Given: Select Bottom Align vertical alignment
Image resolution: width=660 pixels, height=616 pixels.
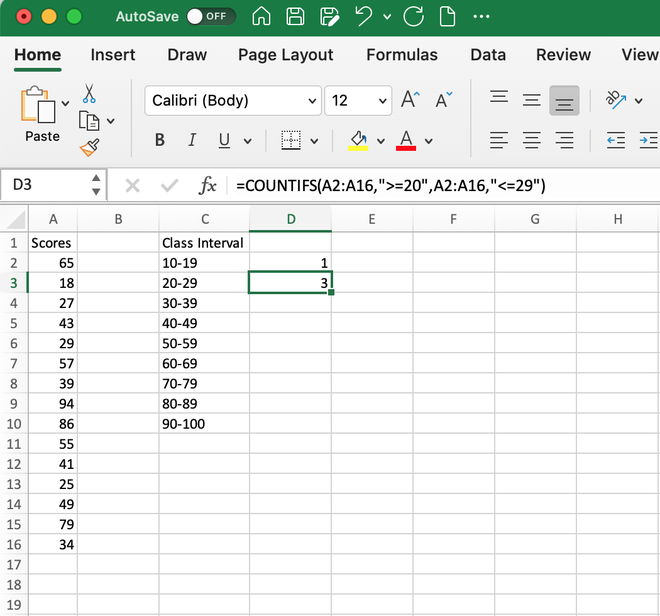Looking at the screenshot, I should pyautogui.click(x=564, y=101).
